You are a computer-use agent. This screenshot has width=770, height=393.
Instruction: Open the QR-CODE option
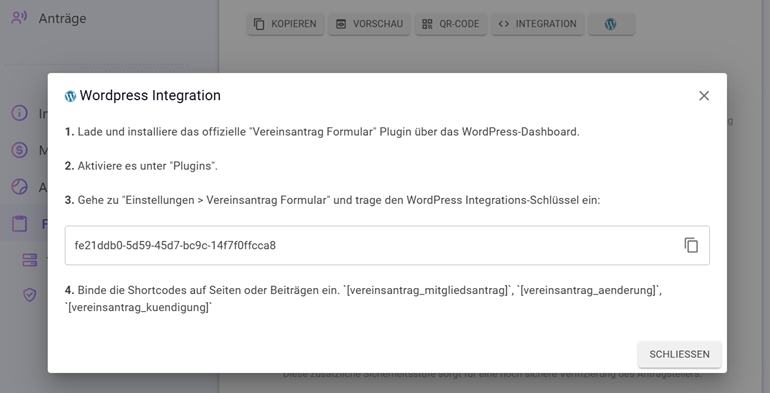click(x=450, y=24)
